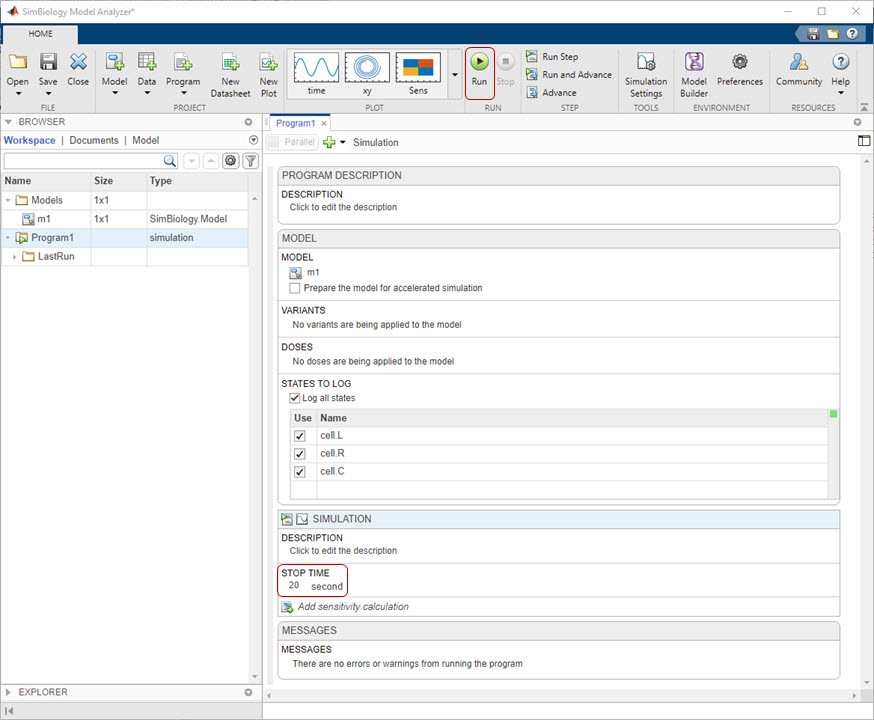Image resolution: width=874 pixels, height=720 pixels.
Task: Expand the EXPLORER panel
Action: coord(9,692)
